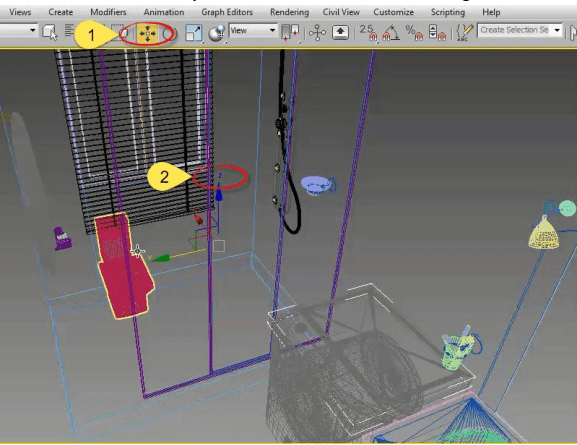Open the Modifiers menu
The height and width of the screenshot is (445, 577).
coord(108,12)
